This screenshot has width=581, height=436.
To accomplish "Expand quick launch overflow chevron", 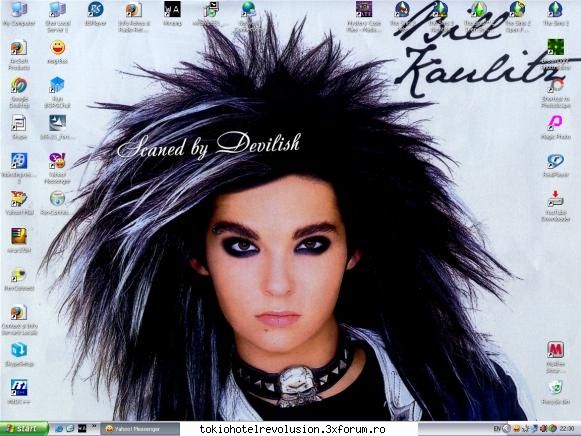I will click(x=94, y=427).
